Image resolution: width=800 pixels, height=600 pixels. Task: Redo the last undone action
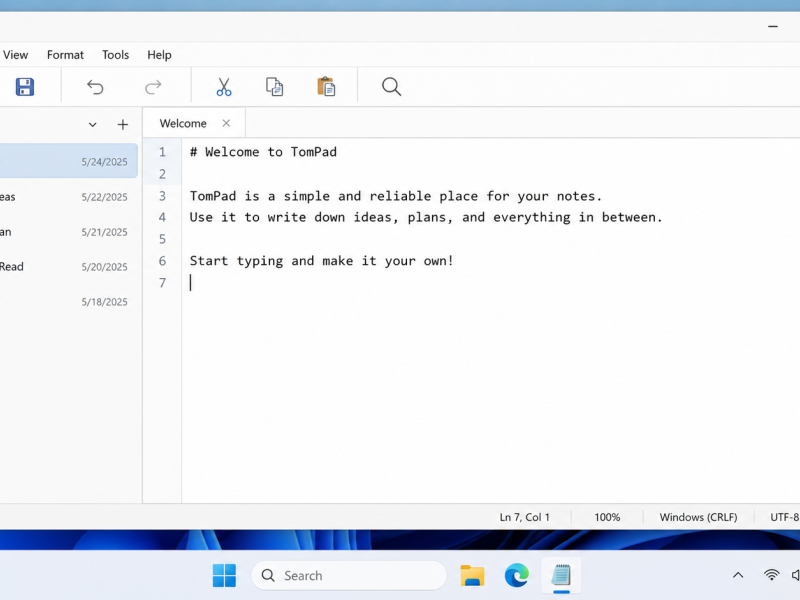click(x=153, y=87)
